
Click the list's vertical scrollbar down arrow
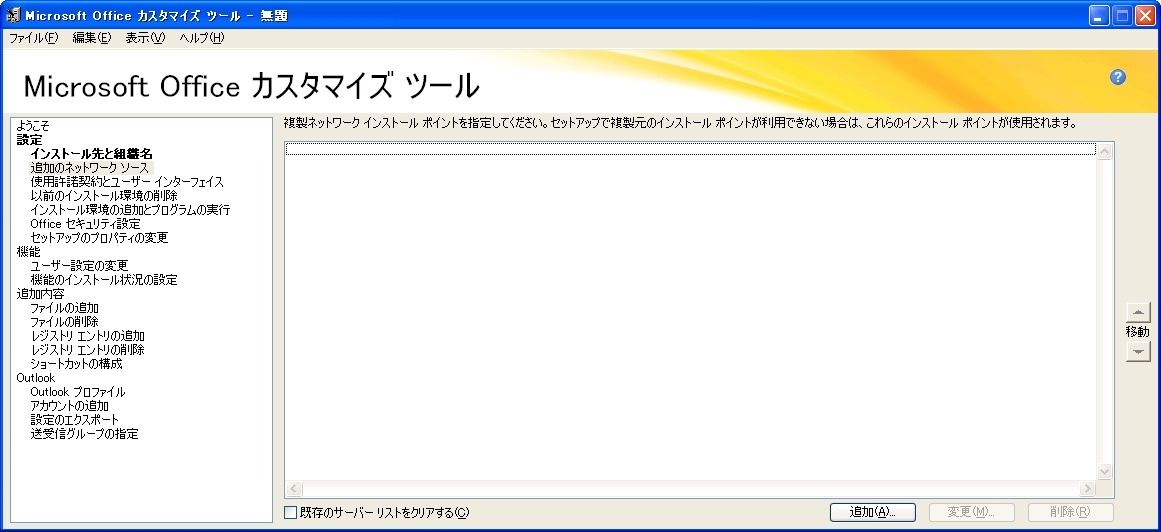(x=1104, y=471)
